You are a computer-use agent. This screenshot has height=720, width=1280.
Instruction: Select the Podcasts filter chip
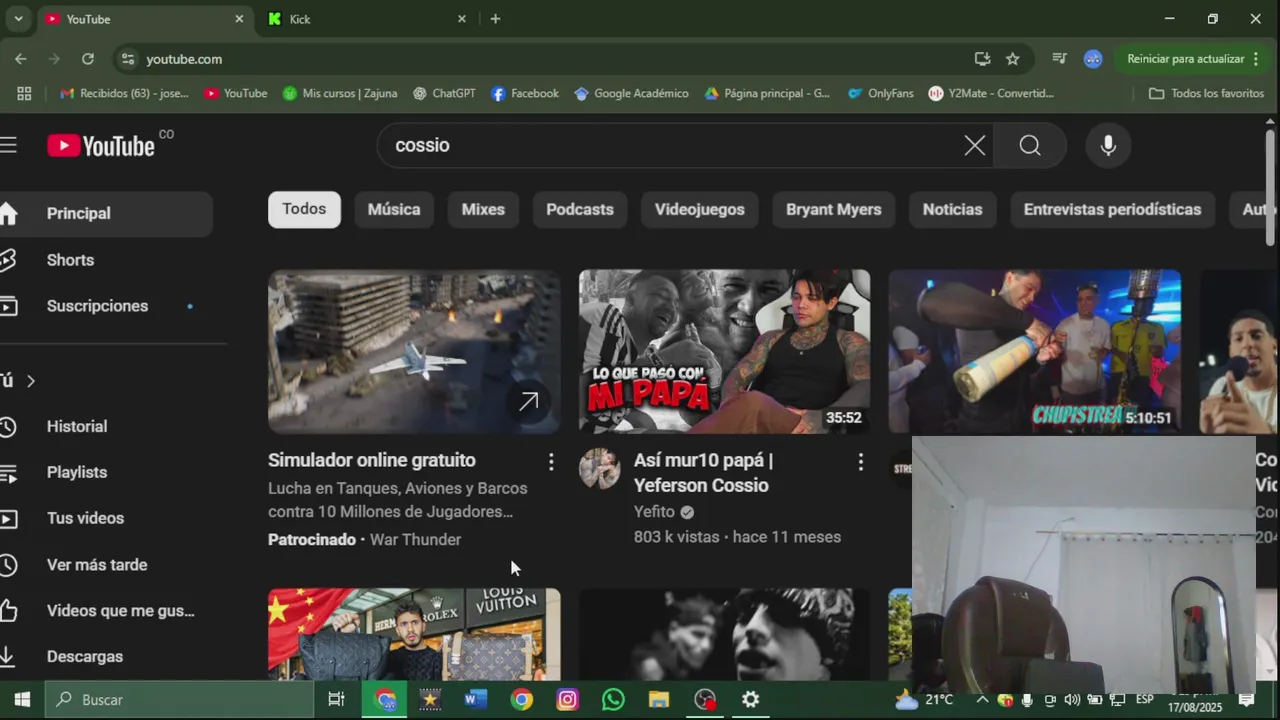(x=580, y=209)
